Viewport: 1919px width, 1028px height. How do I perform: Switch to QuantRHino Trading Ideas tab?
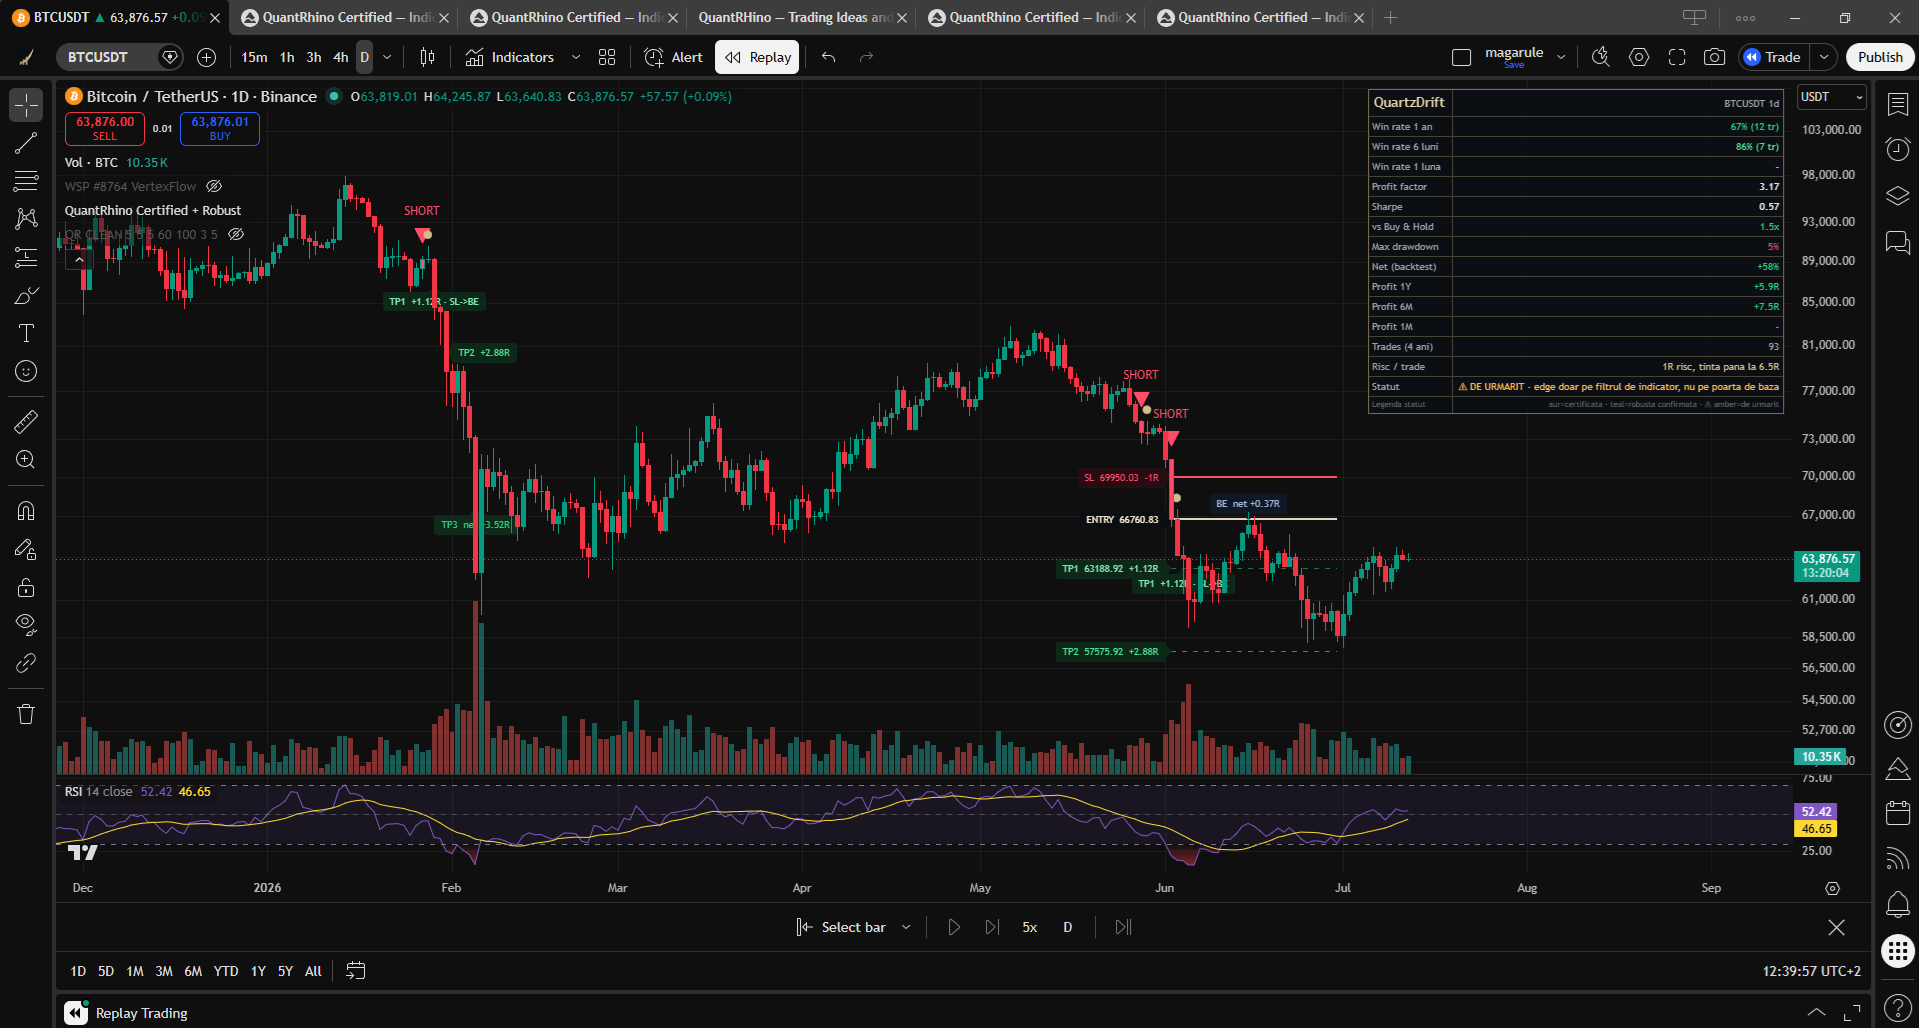[x=795, y=17]
